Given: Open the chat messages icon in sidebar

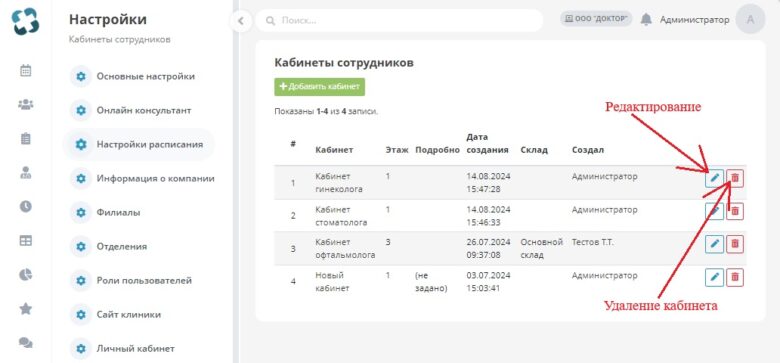Looking at the screenshot, I should point(25,343).
